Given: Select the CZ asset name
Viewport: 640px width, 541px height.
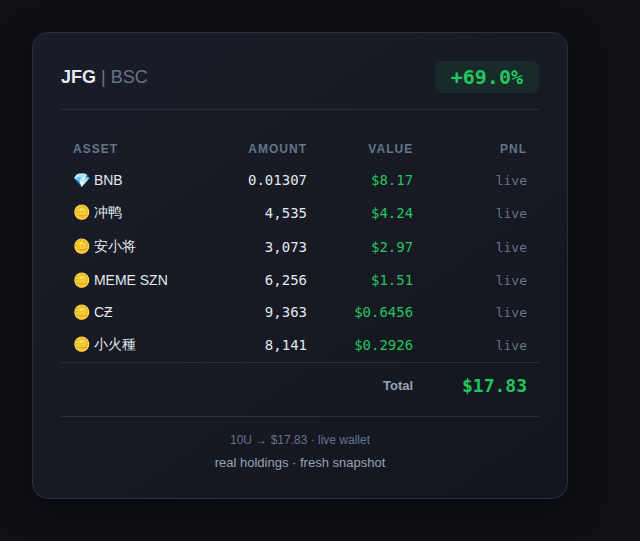Looking at the screenshot, I should [103, 312].
